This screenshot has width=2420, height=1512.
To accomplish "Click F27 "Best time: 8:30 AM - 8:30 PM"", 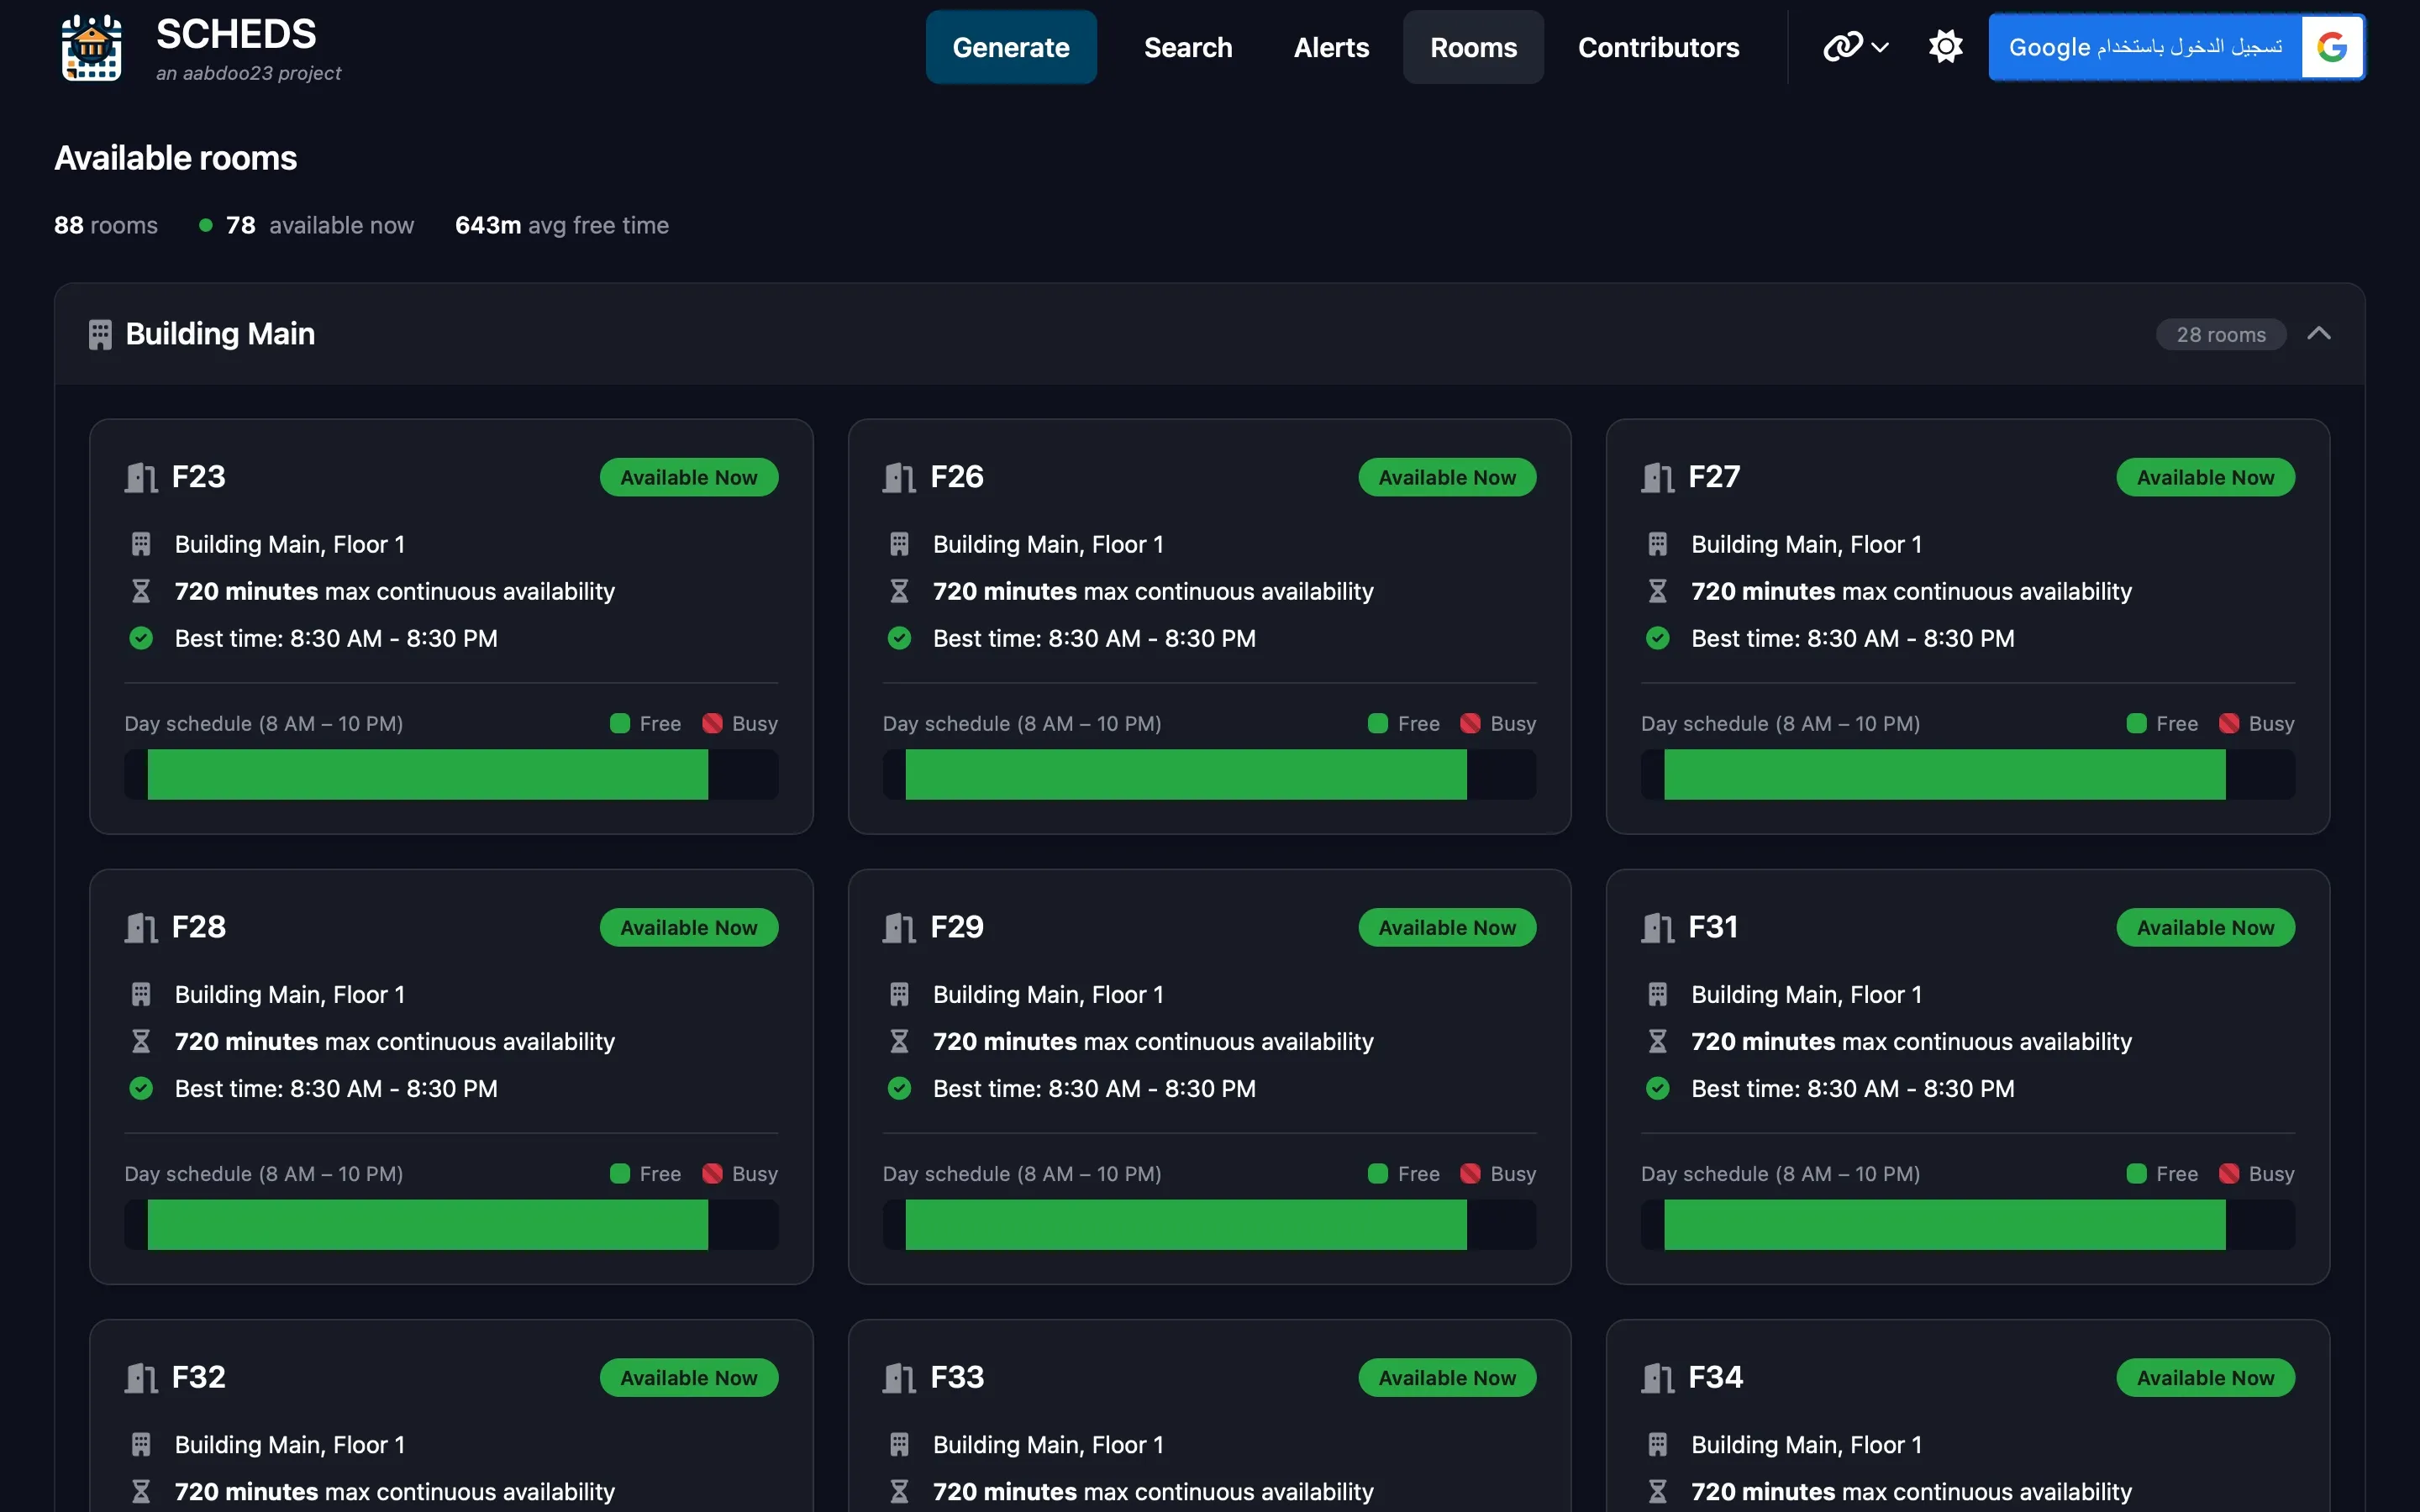I will (1853, 638).
